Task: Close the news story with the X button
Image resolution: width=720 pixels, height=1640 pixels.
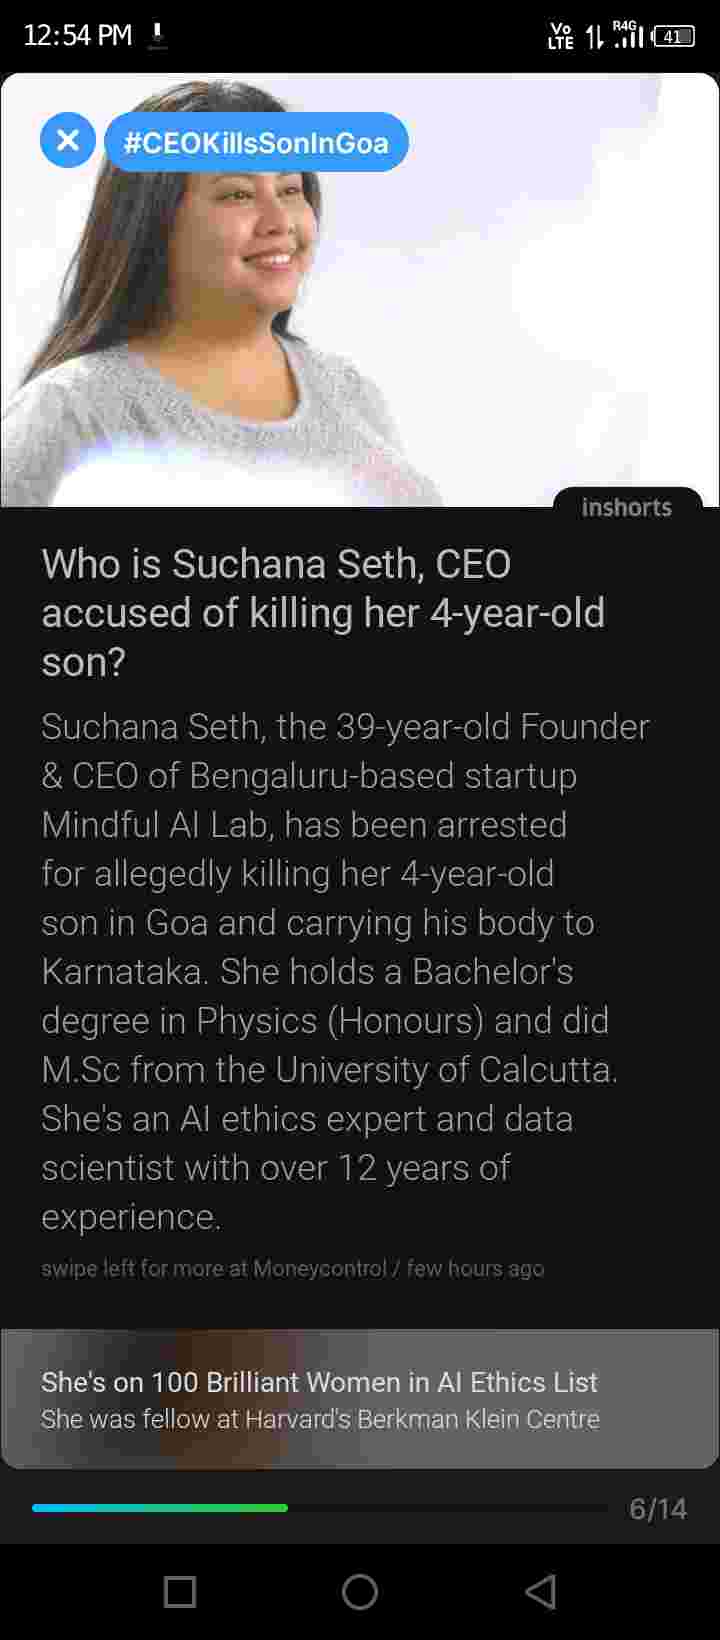Action: [x=68, y=140]
